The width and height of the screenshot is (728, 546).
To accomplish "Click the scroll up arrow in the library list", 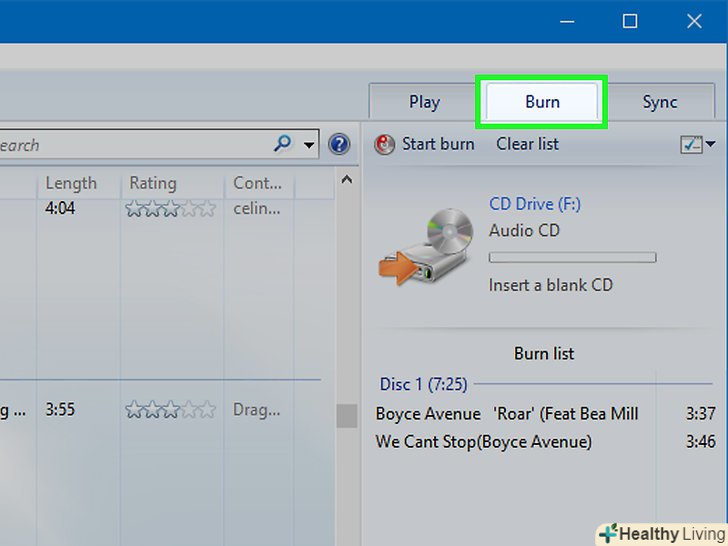I will [x=347, y=181].
